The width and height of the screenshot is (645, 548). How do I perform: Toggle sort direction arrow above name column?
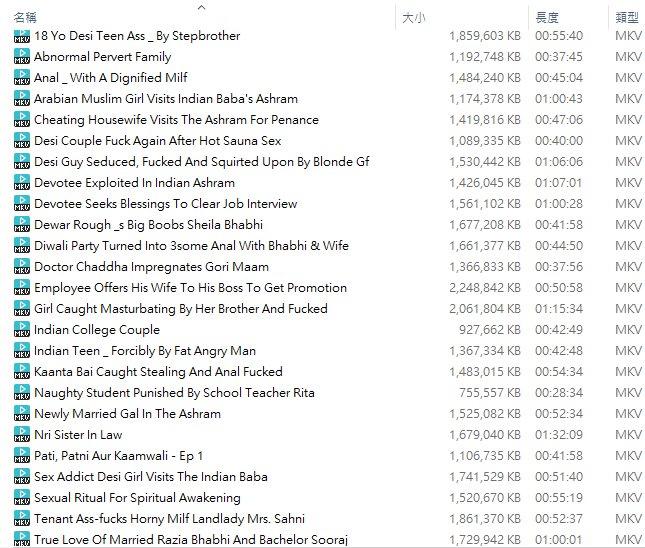202,7
